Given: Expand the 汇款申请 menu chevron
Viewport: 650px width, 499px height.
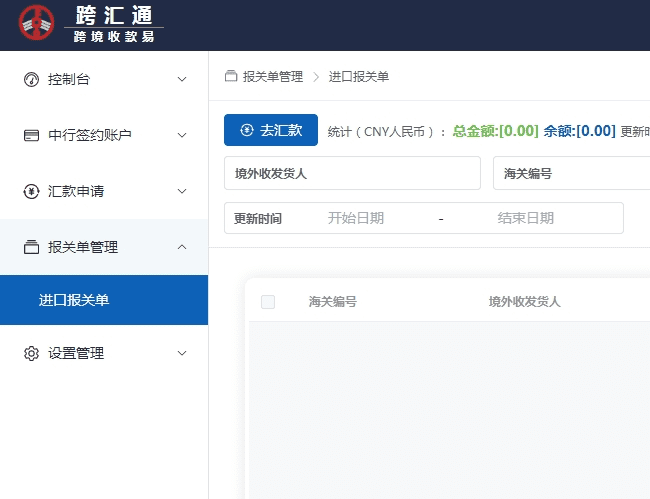Looking at the screenshot, I should tap(182, 191).
